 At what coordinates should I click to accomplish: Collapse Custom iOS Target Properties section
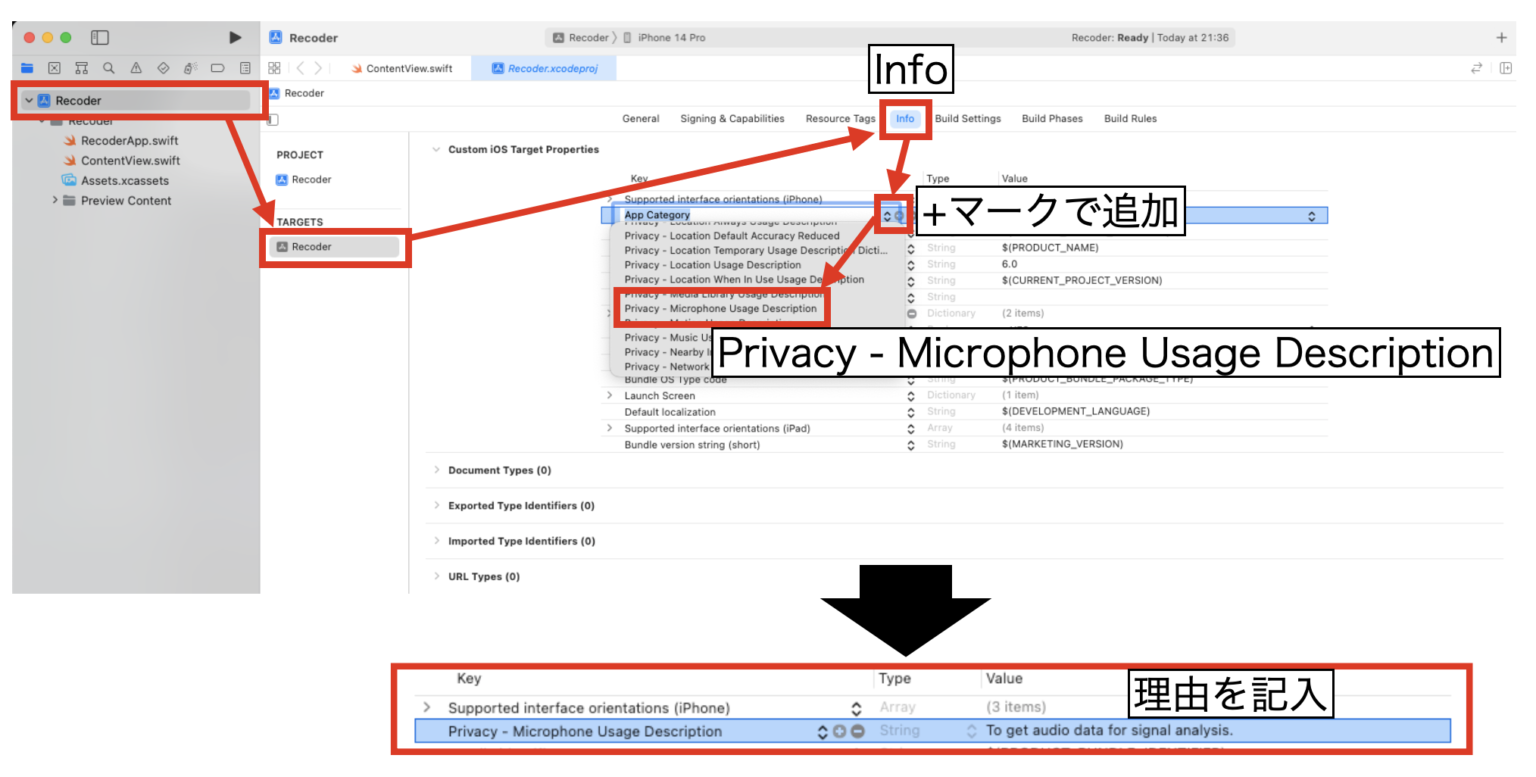pos(436,150)
